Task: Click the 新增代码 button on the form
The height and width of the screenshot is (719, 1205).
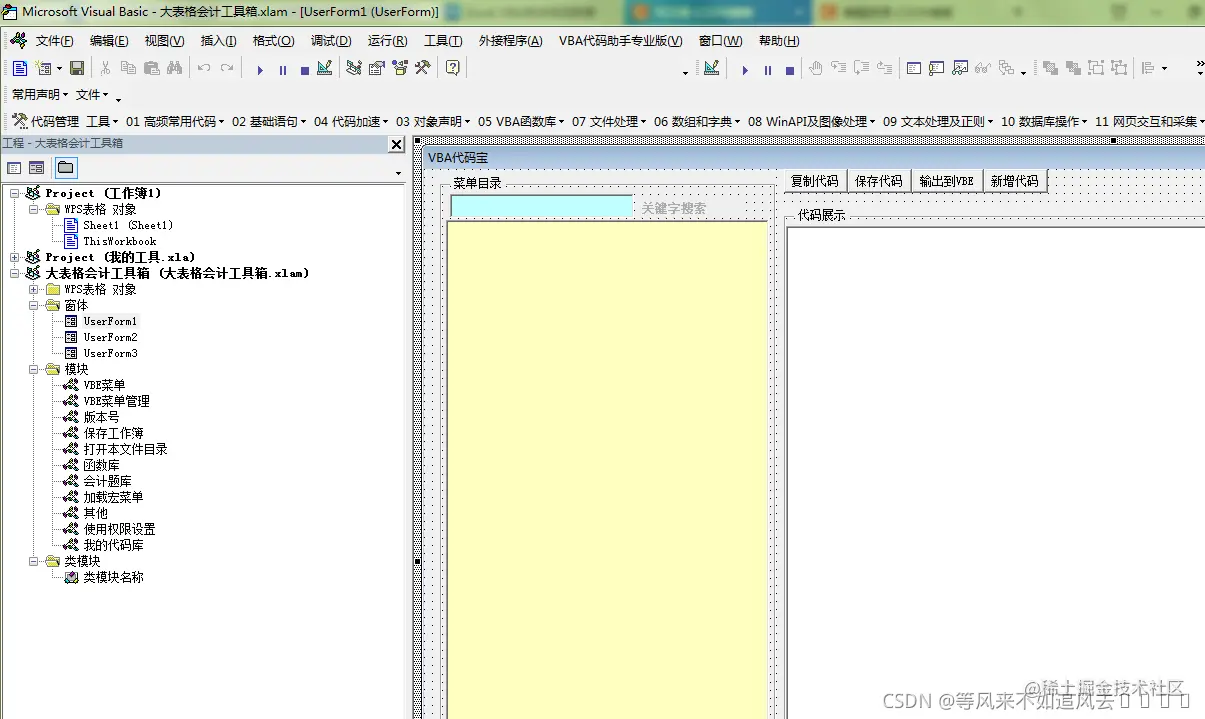Action: pos(1015,181)
